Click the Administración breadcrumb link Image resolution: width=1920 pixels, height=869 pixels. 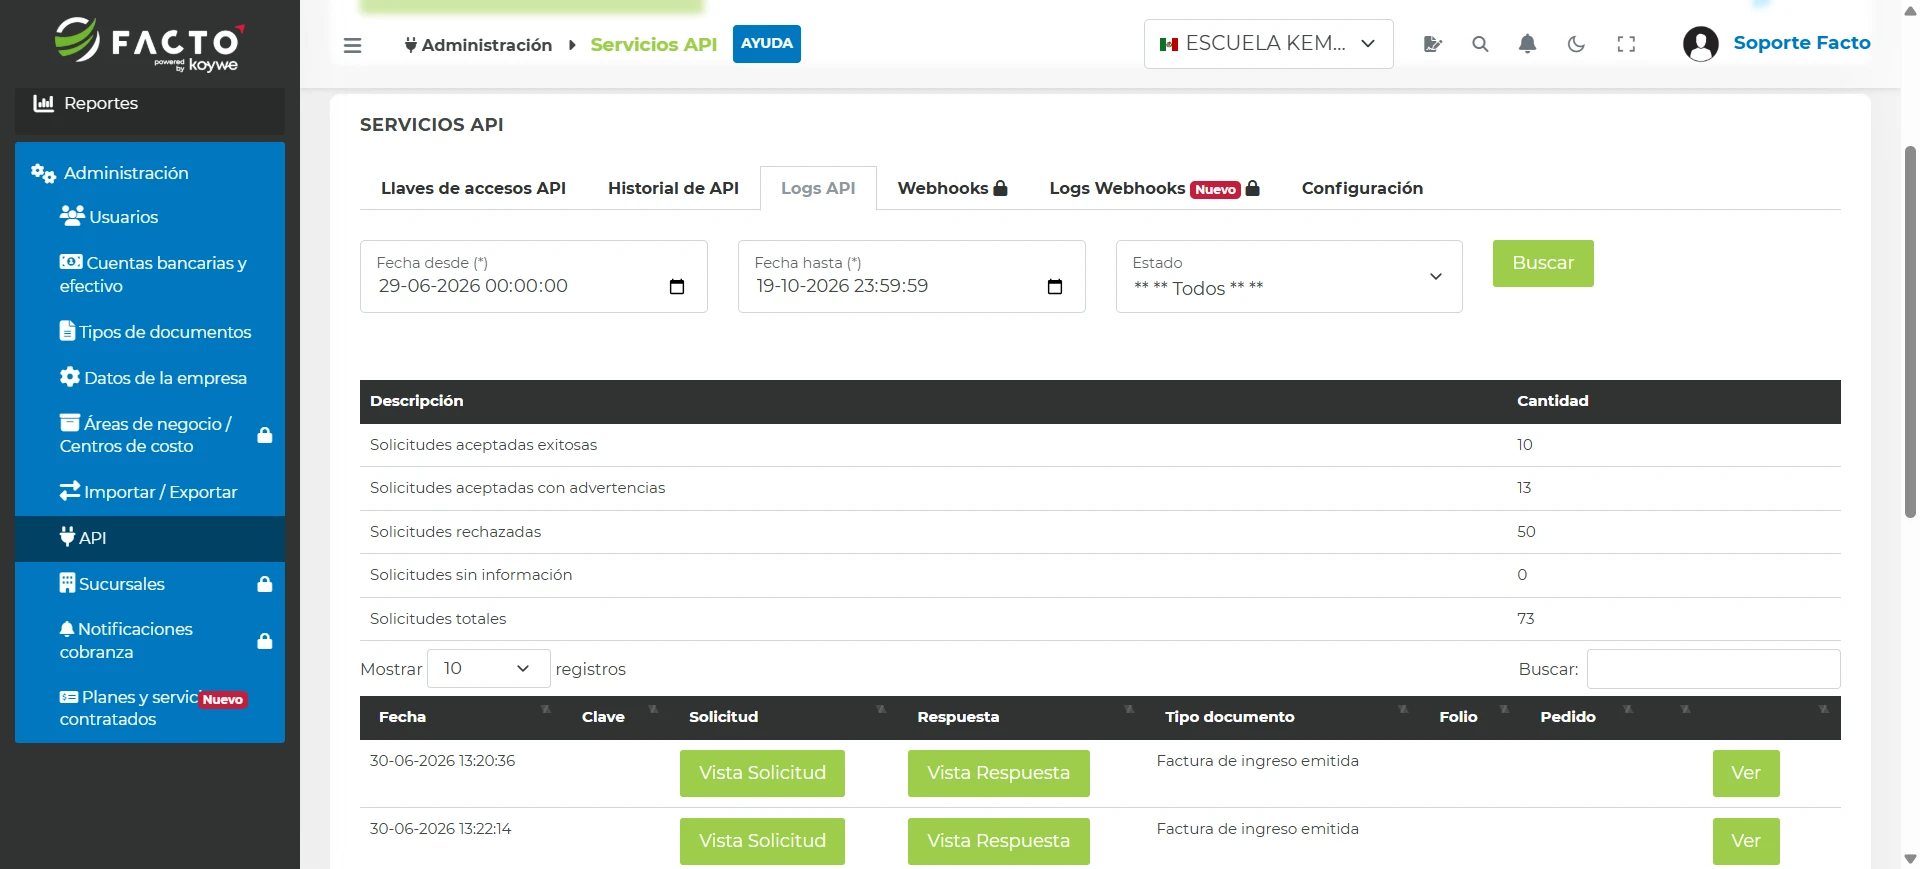[478, 45]
